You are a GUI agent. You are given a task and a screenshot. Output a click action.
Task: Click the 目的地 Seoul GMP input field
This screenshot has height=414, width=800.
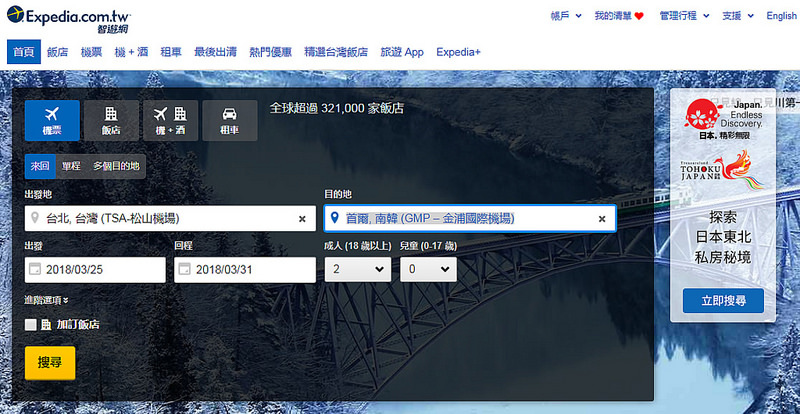(x=470, y=218)
